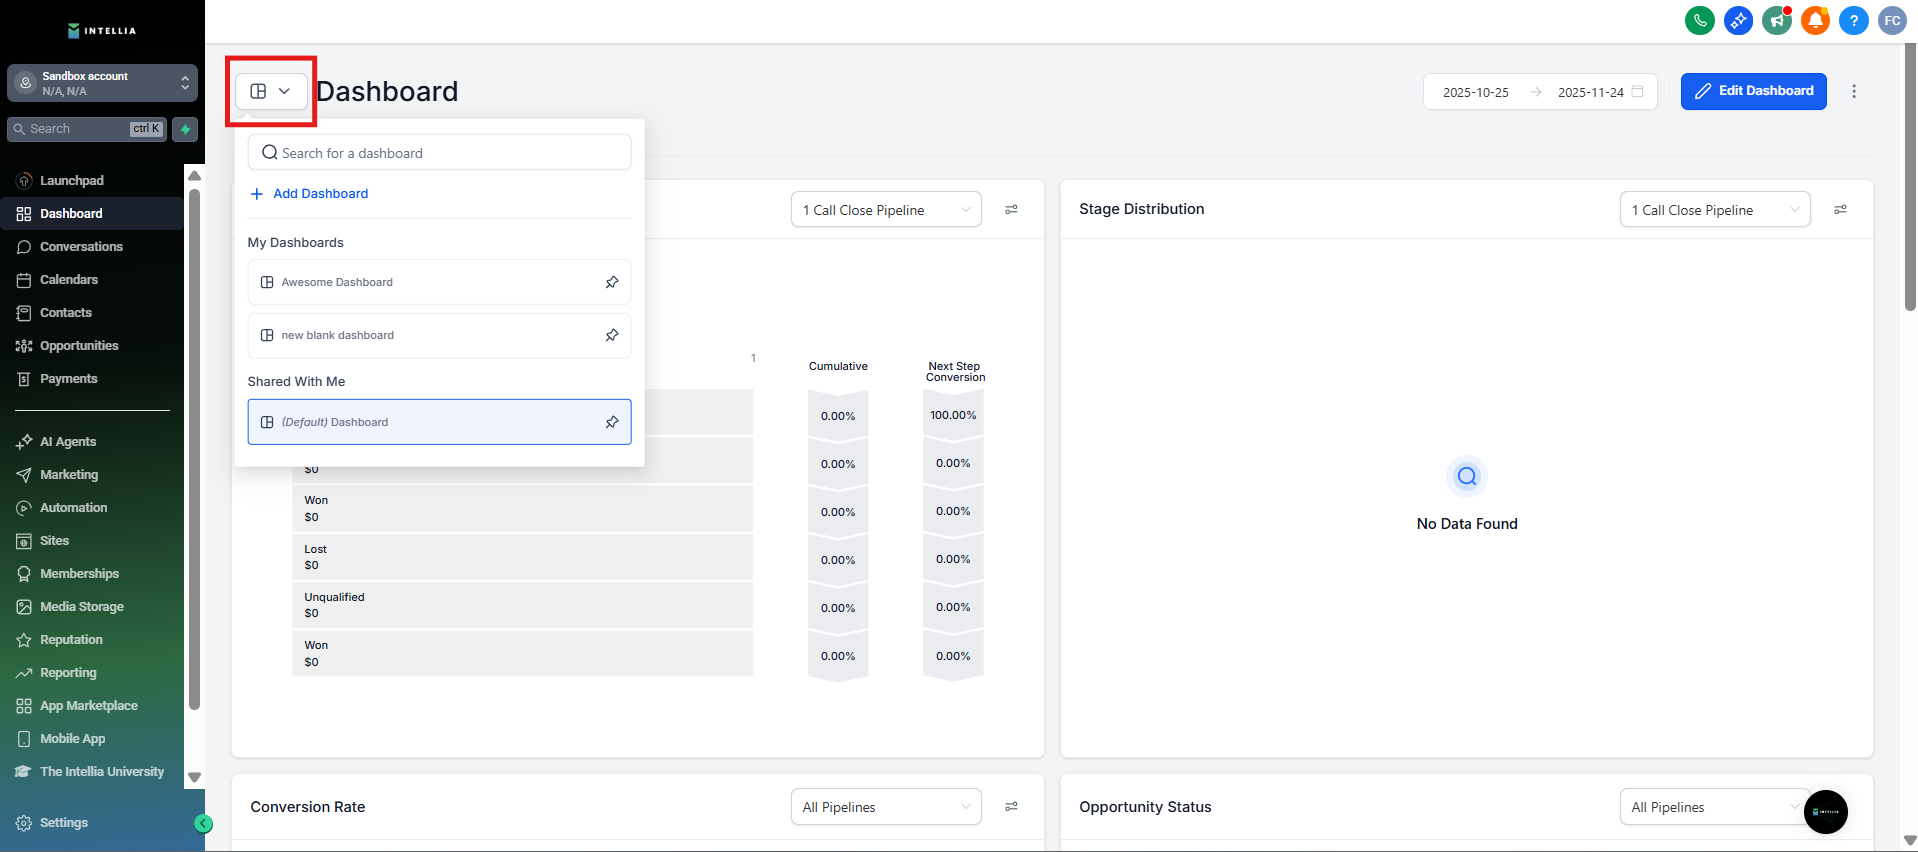Pin the Awesome Dashboard
Image resolution: width=1918 pixels, height=852 pixels.
pos(612,282)
